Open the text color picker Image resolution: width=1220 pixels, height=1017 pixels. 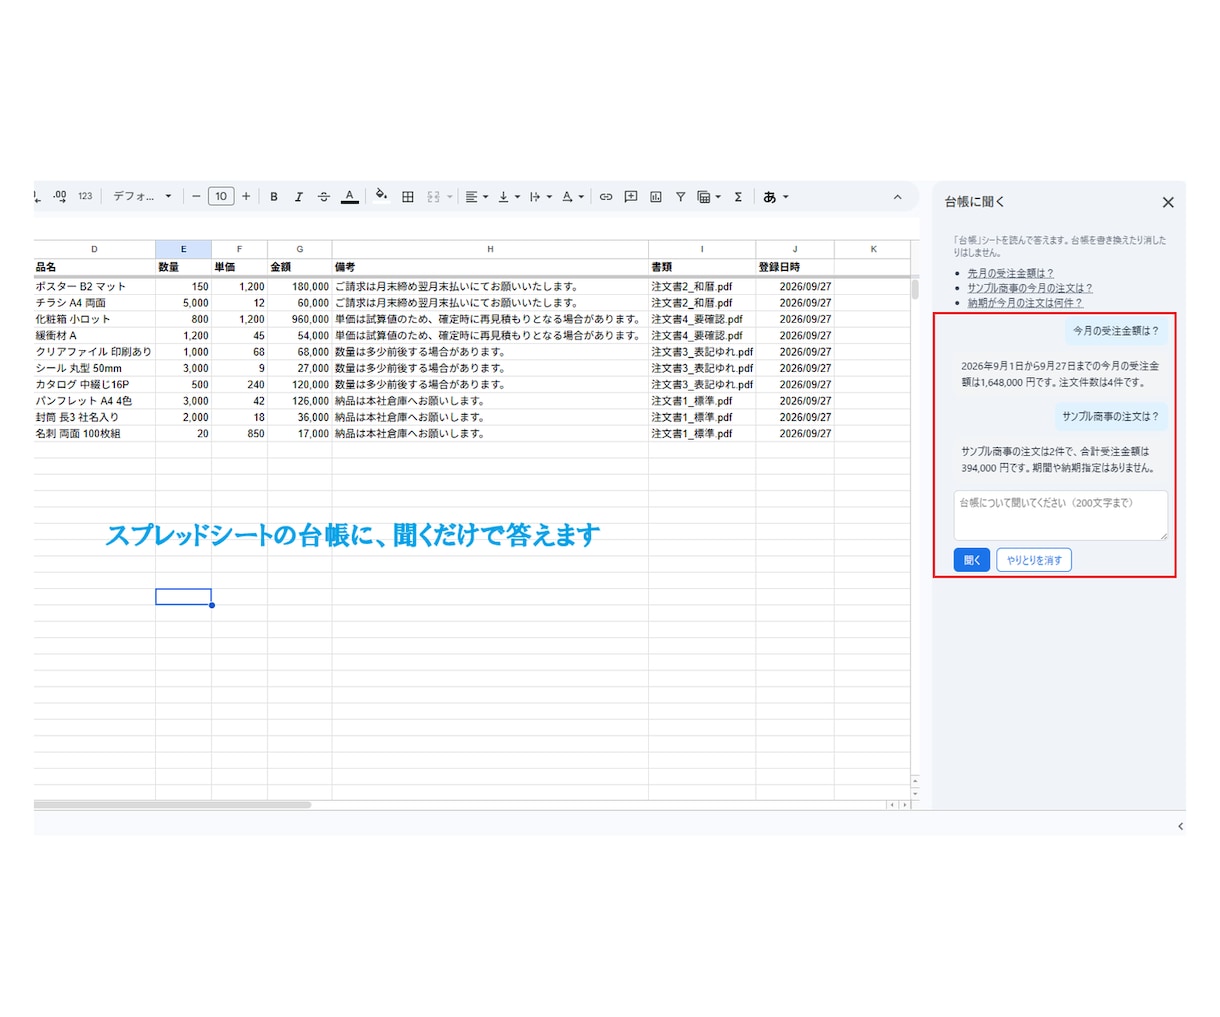tap(349, 197)
